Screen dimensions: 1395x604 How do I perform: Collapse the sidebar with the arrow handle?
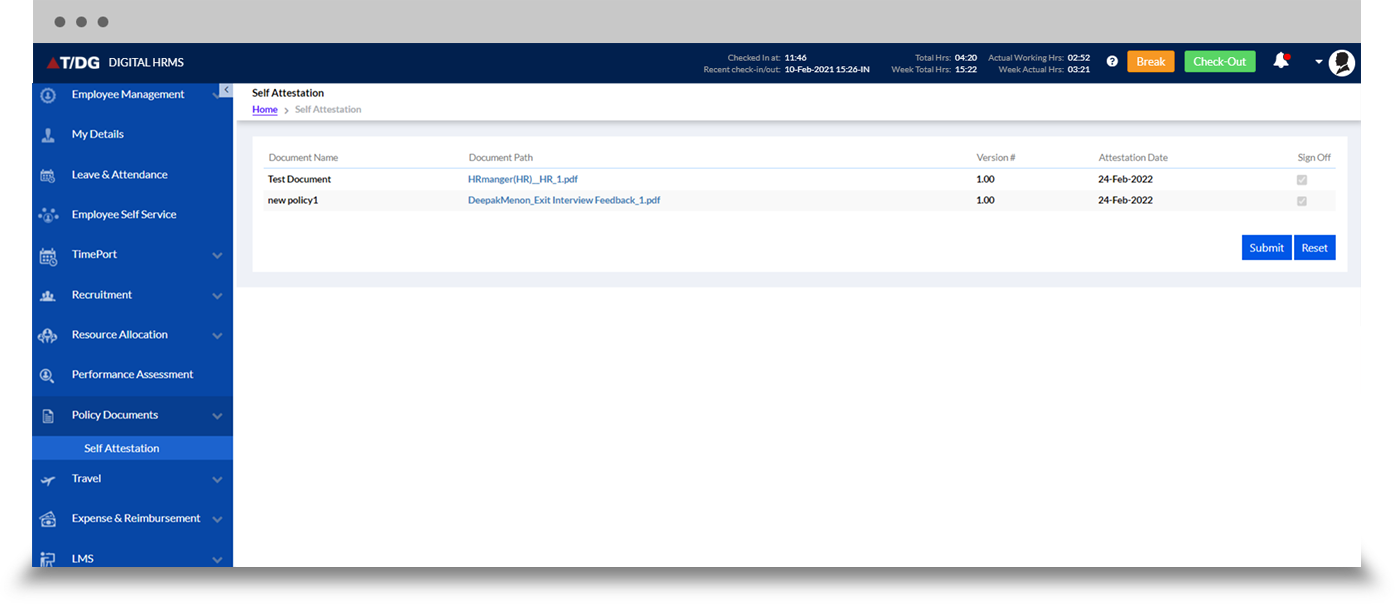[x=227, y=90]
